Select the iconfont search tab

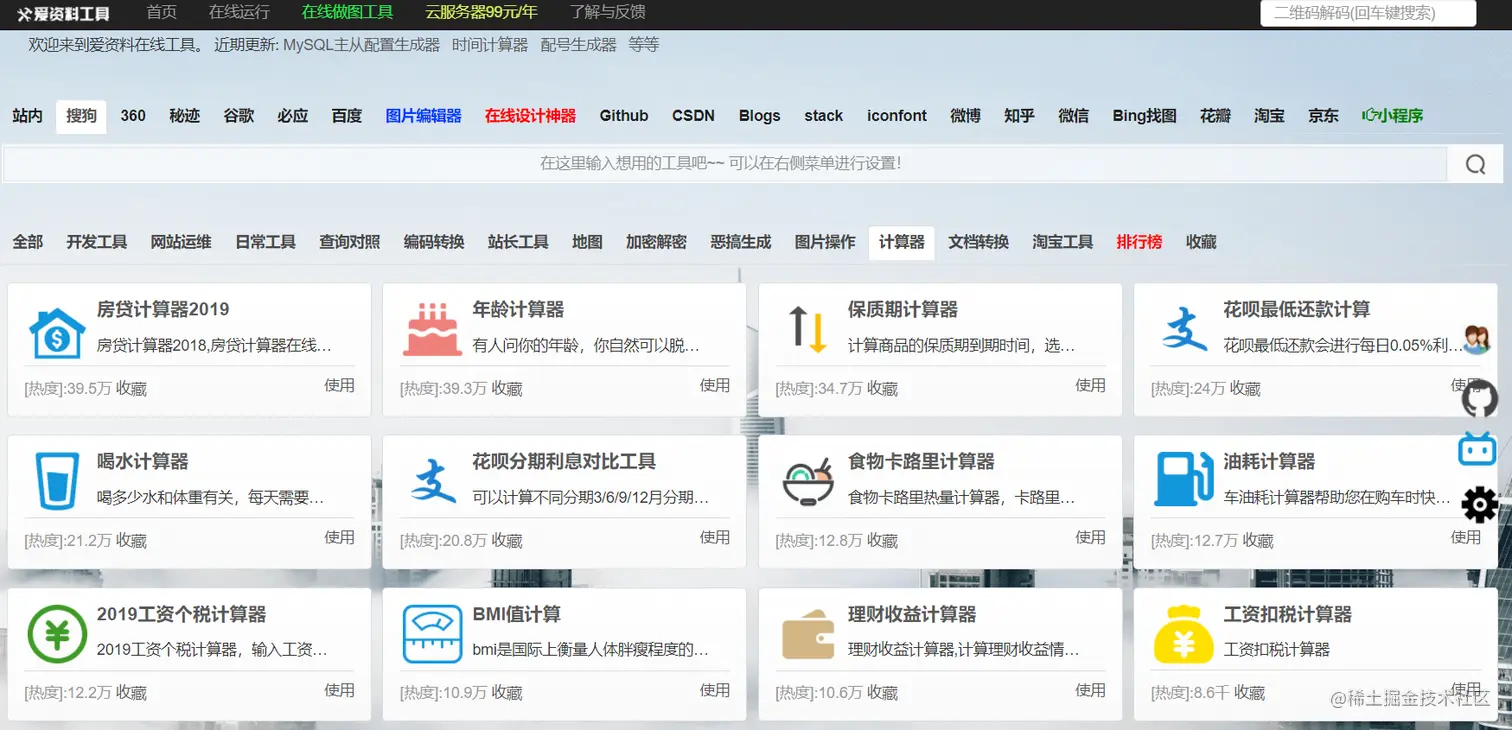tap(897, 116)
